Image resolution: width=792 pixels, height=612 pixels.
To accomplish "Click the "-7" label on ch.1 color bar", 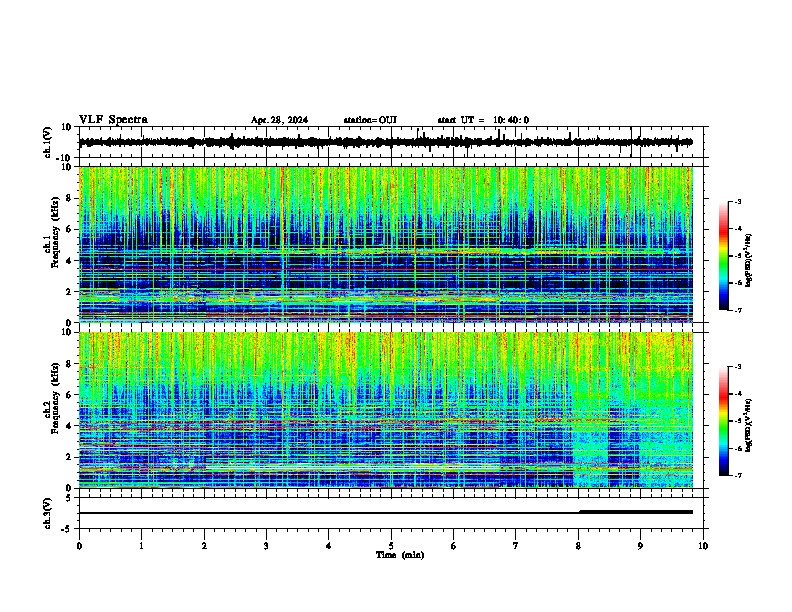I will (738, 310).
